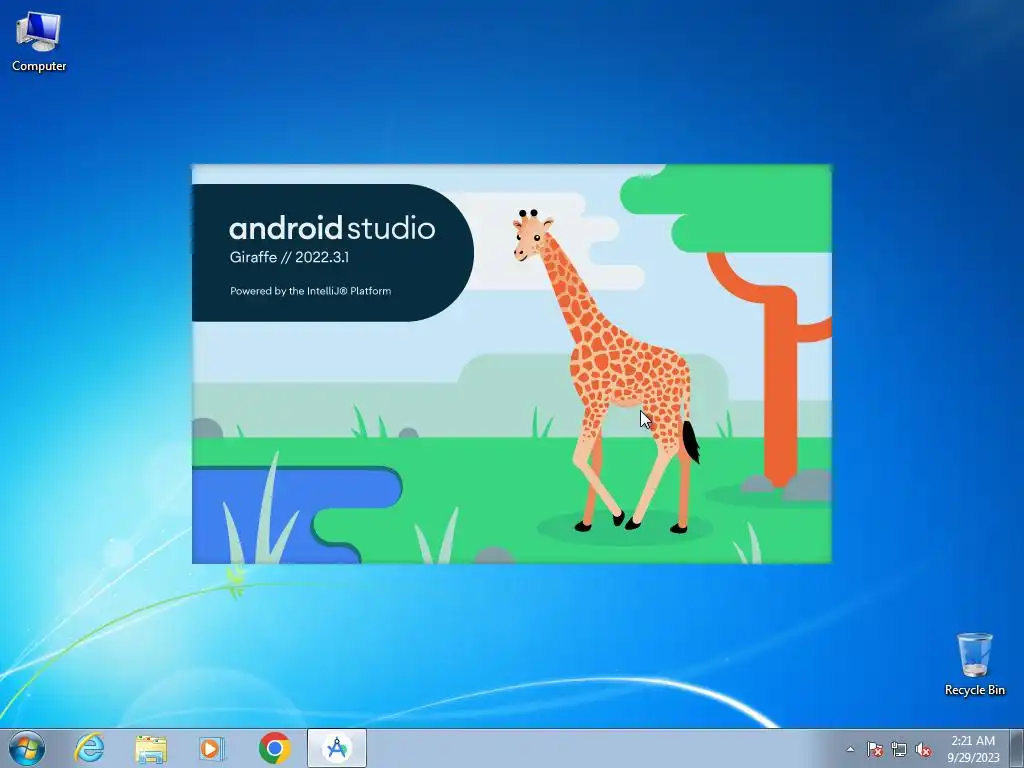Open Action Center flag tray icon
Viewport: 1024px width, 768px height.
[x=874, y=749]
